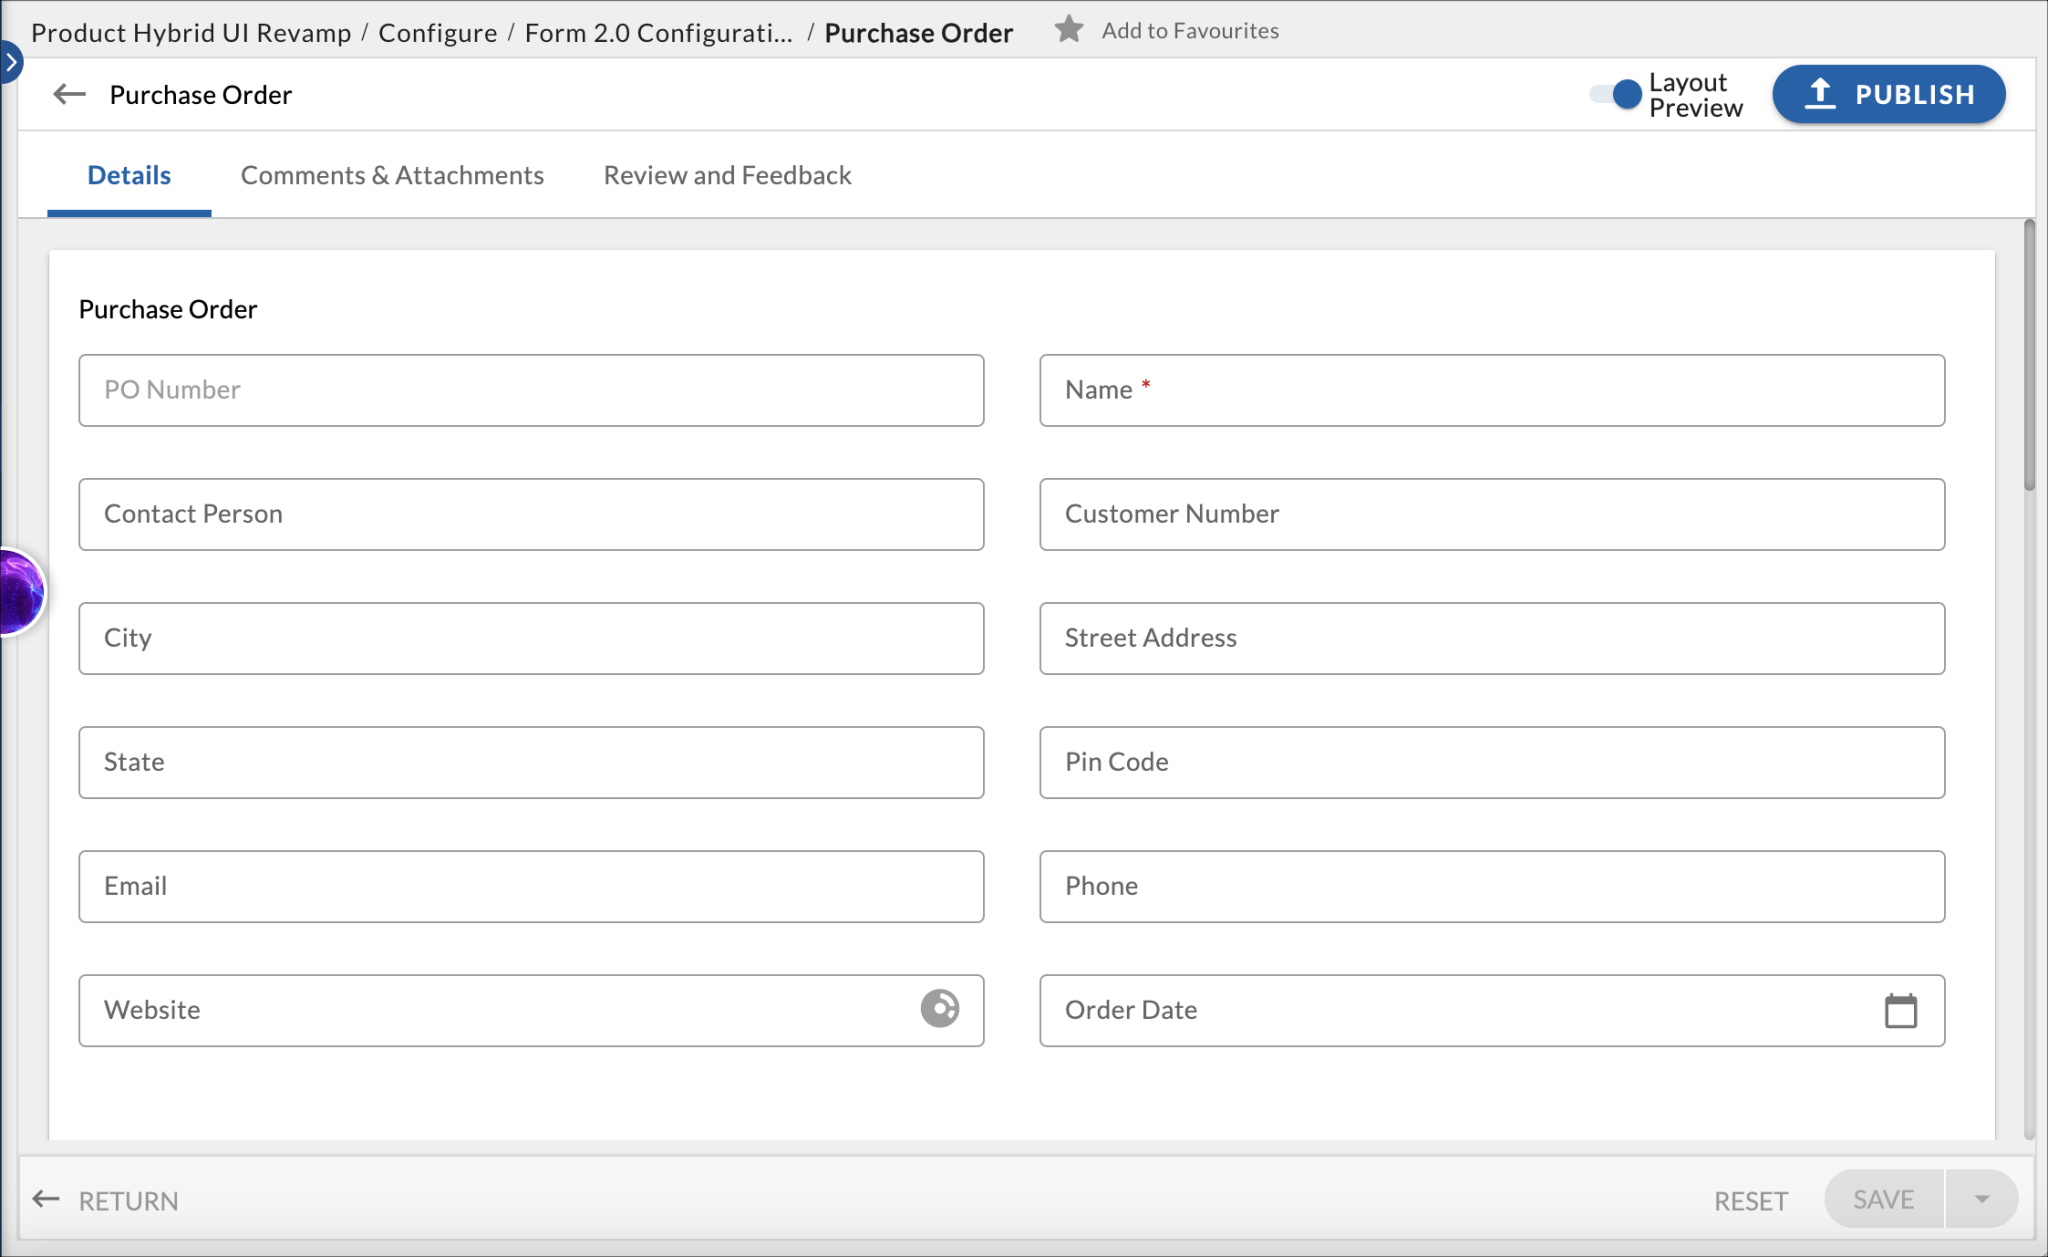Save the Purchase Order form
Image resolution: width=2048 pixels, height=1257 pixels.
coord(1882,1198)
